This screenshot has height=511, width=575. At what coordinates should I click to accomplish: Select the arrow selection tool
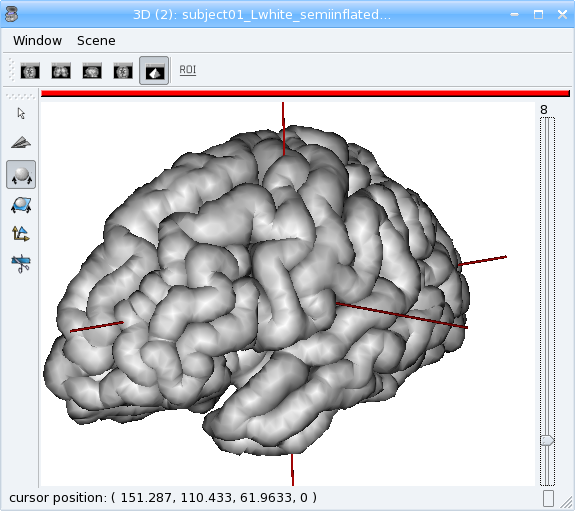(x=21, y=114)
